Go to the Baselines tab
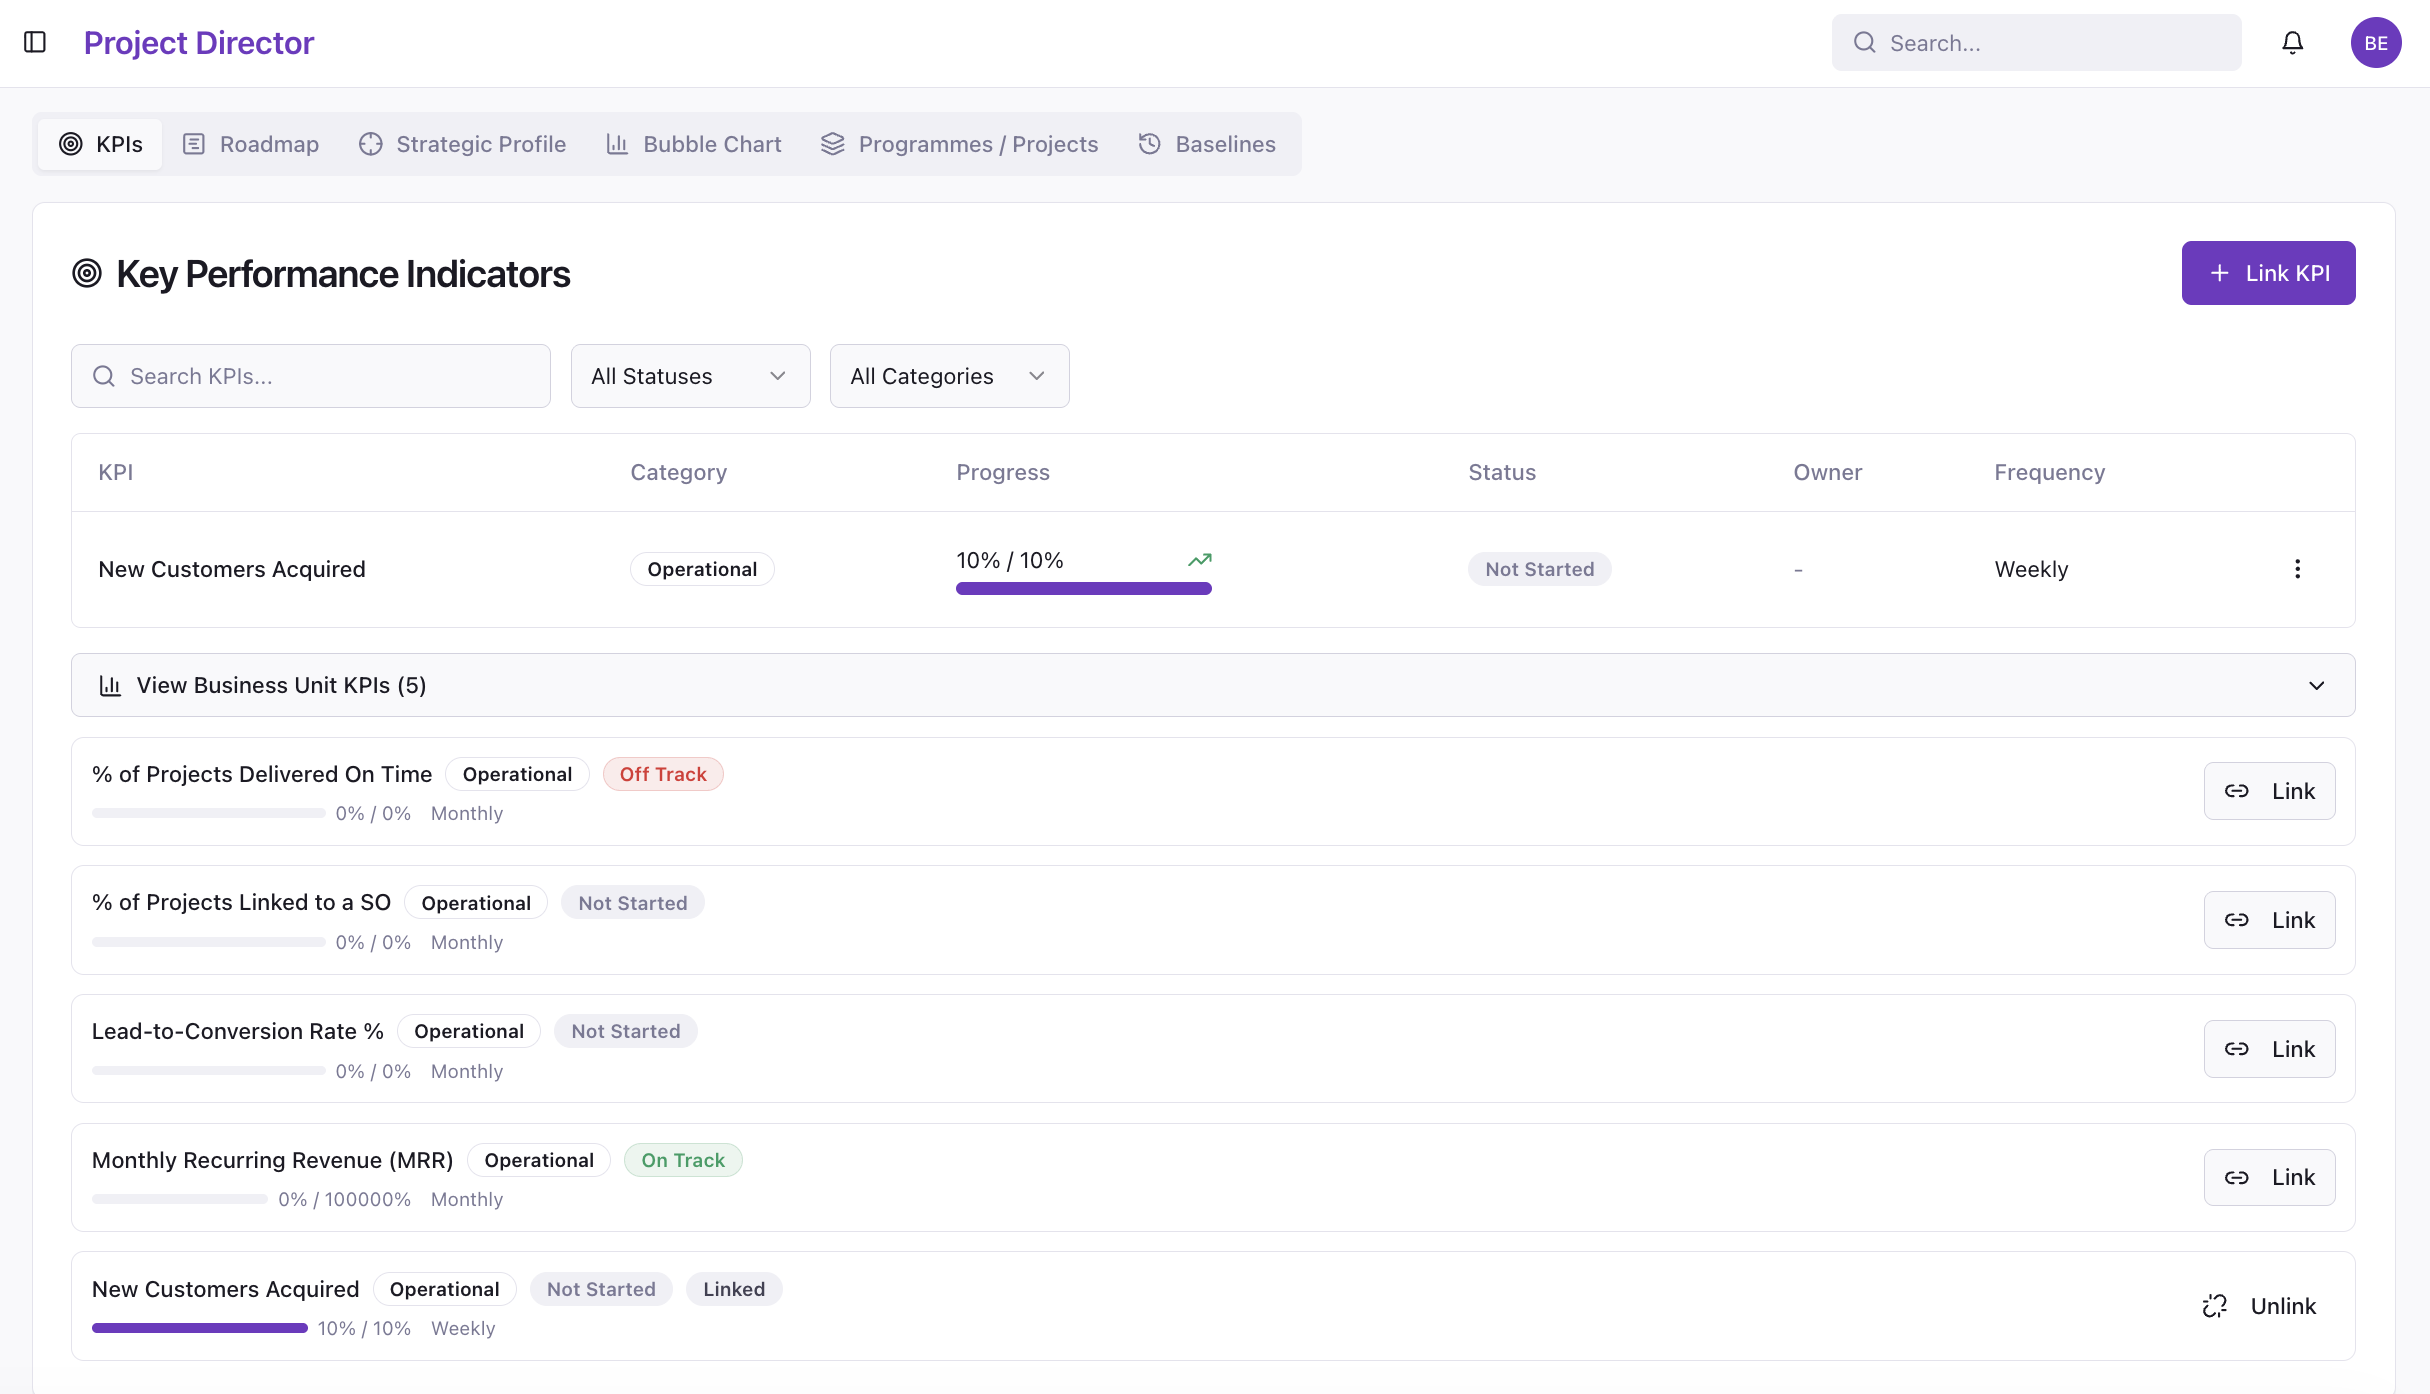Screen dimensions: 2430x1394 point(1207,144)
